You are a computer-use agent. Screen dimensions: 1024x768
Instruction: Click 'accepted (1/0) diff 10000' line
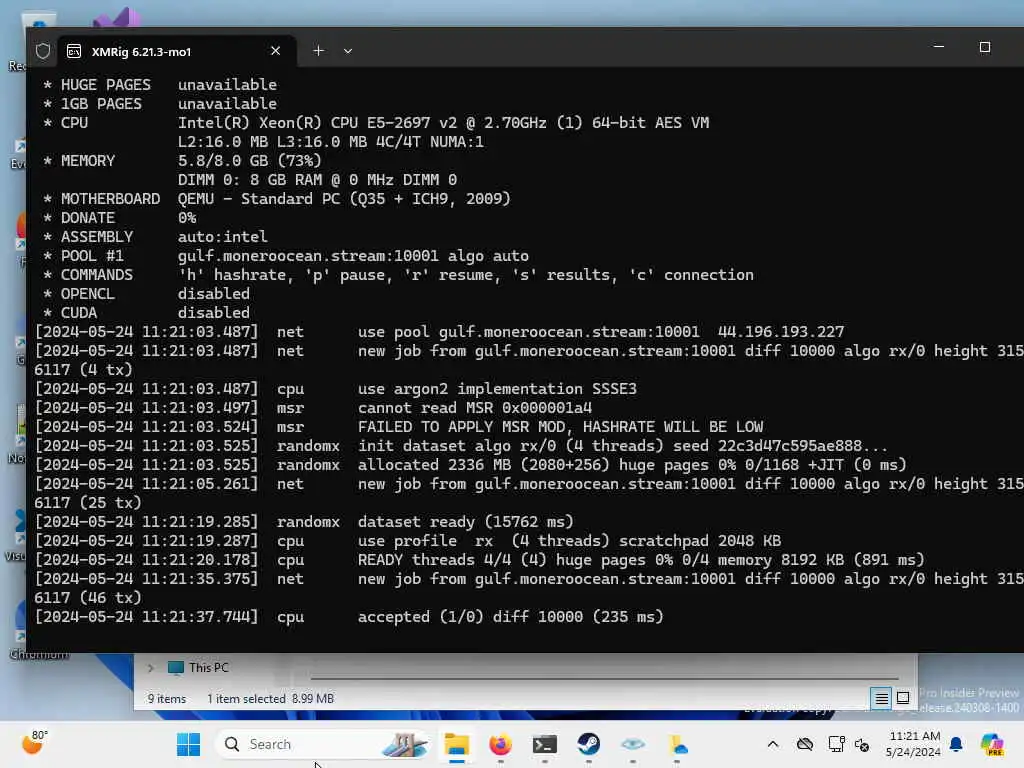click(x=349, y=616)
